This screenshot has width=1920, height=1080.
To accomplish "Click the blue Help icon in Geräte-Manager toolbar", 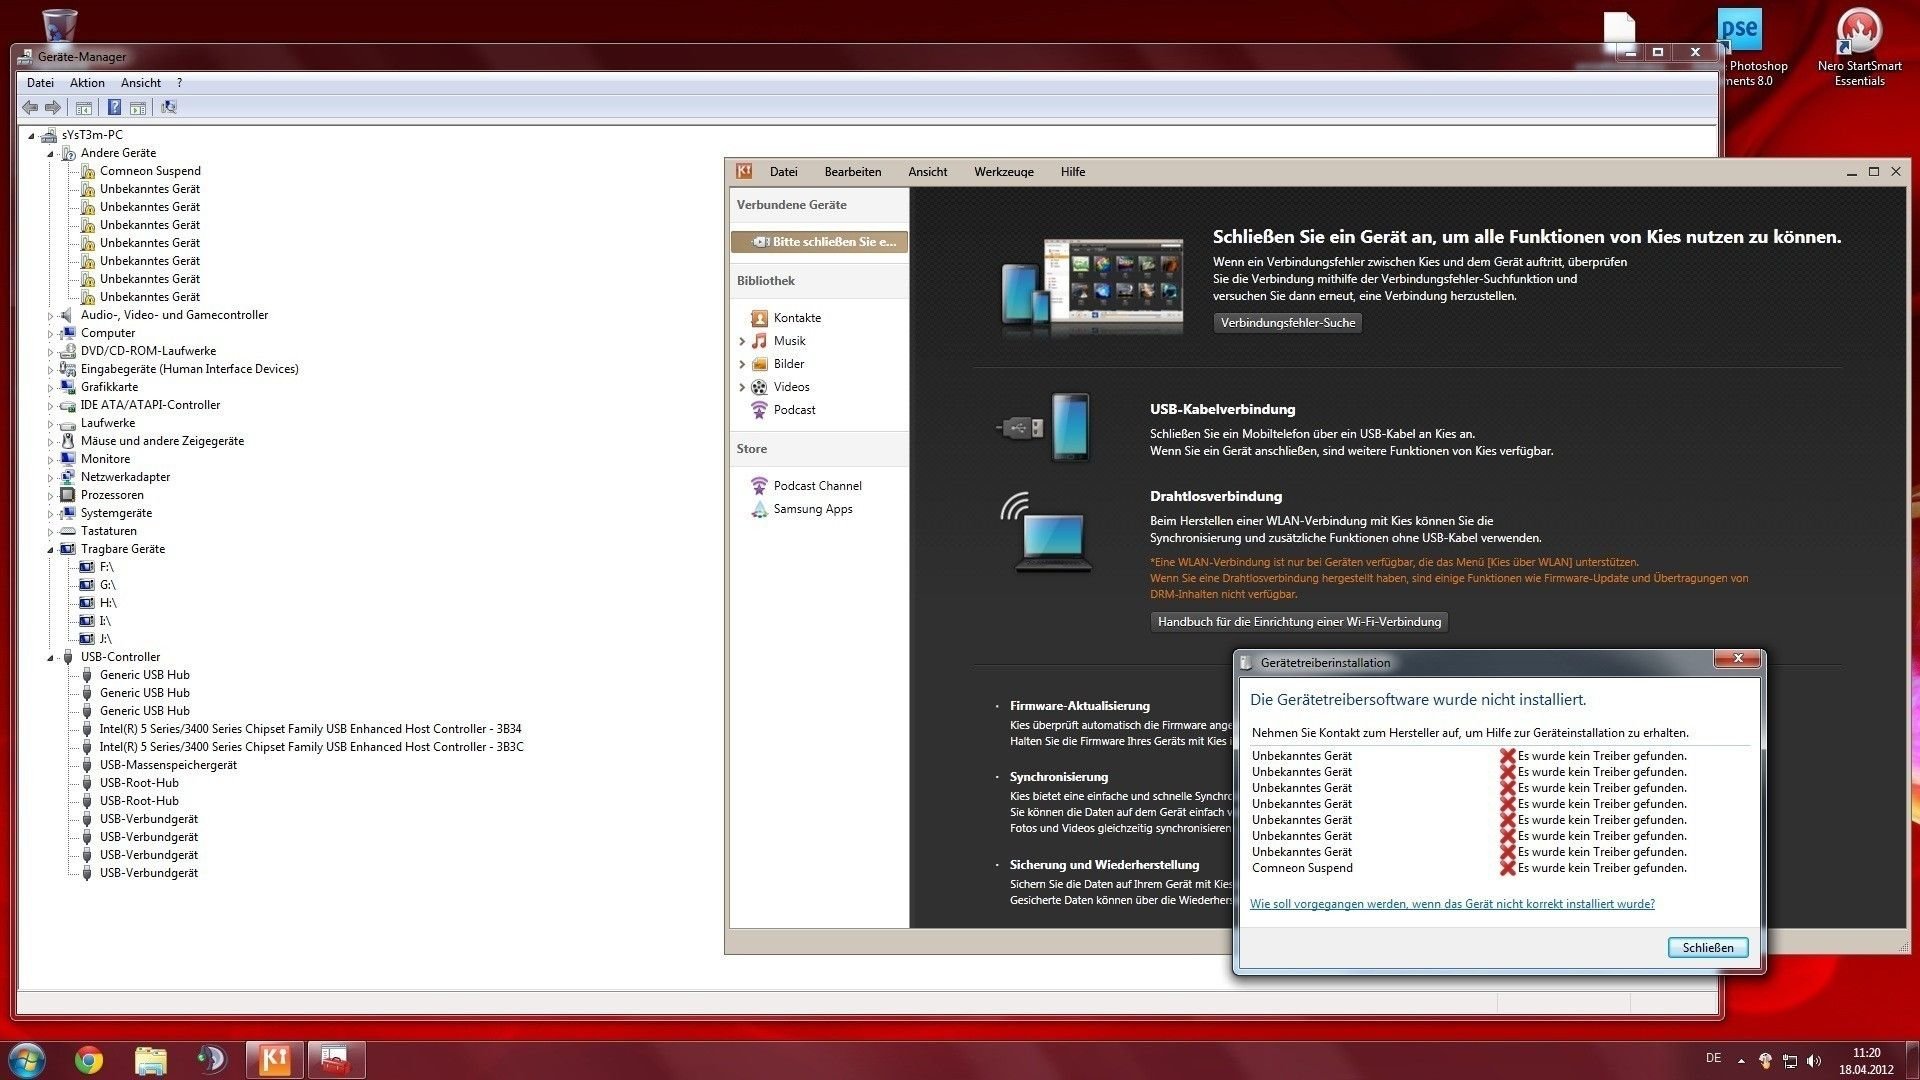I will [114, 107].
